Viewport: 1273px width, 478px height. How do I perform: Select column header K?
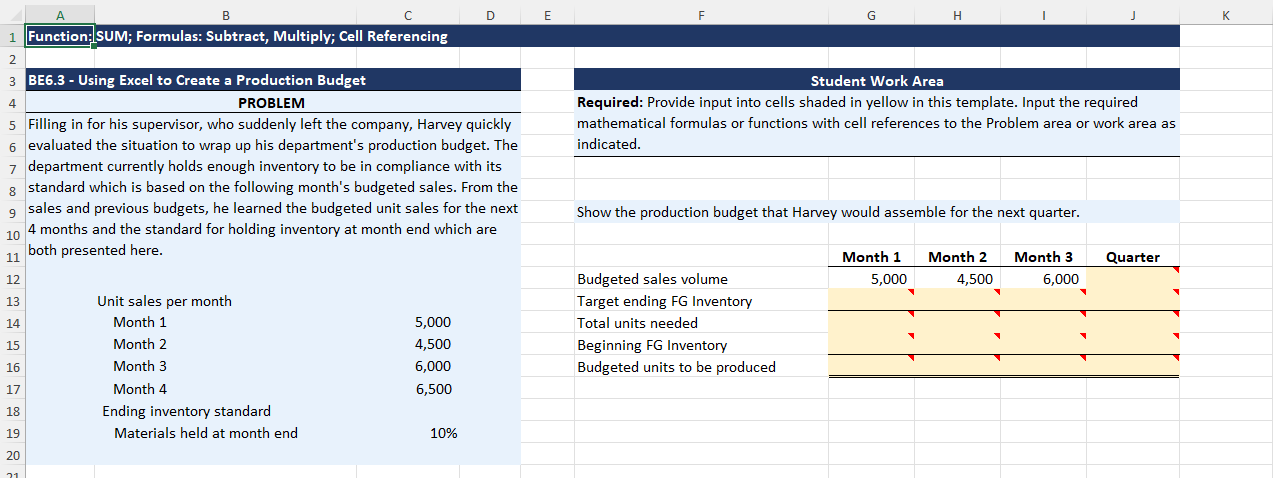[x=1225, y=14]
